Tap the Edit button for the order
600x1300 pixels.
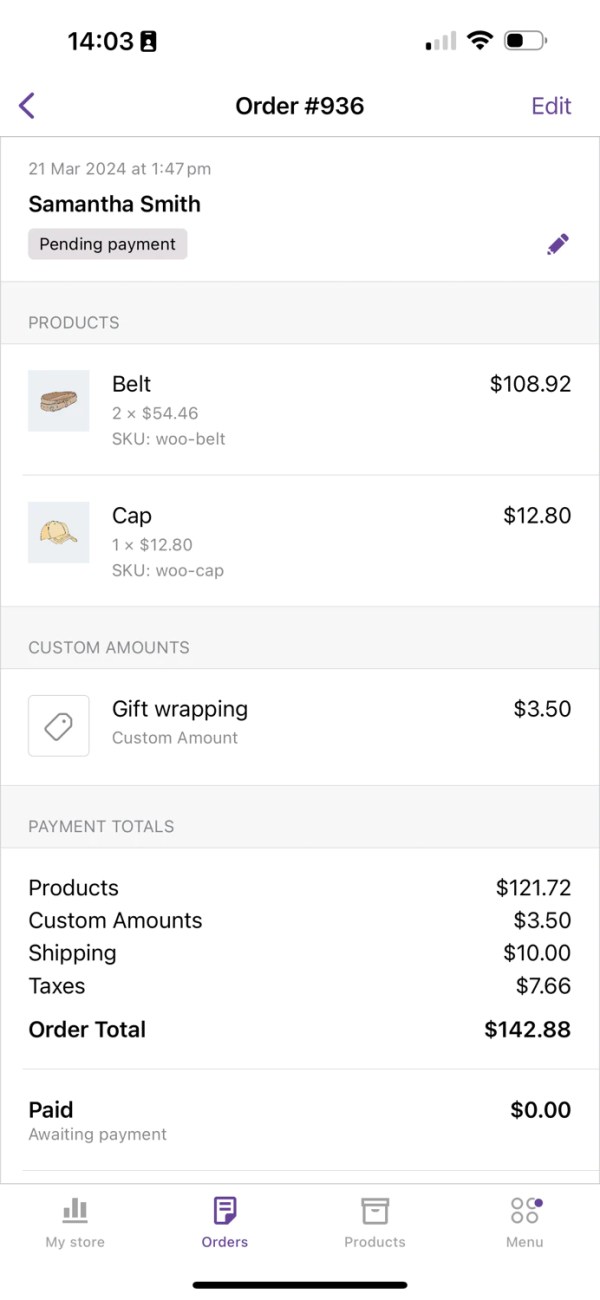point(551,106)
